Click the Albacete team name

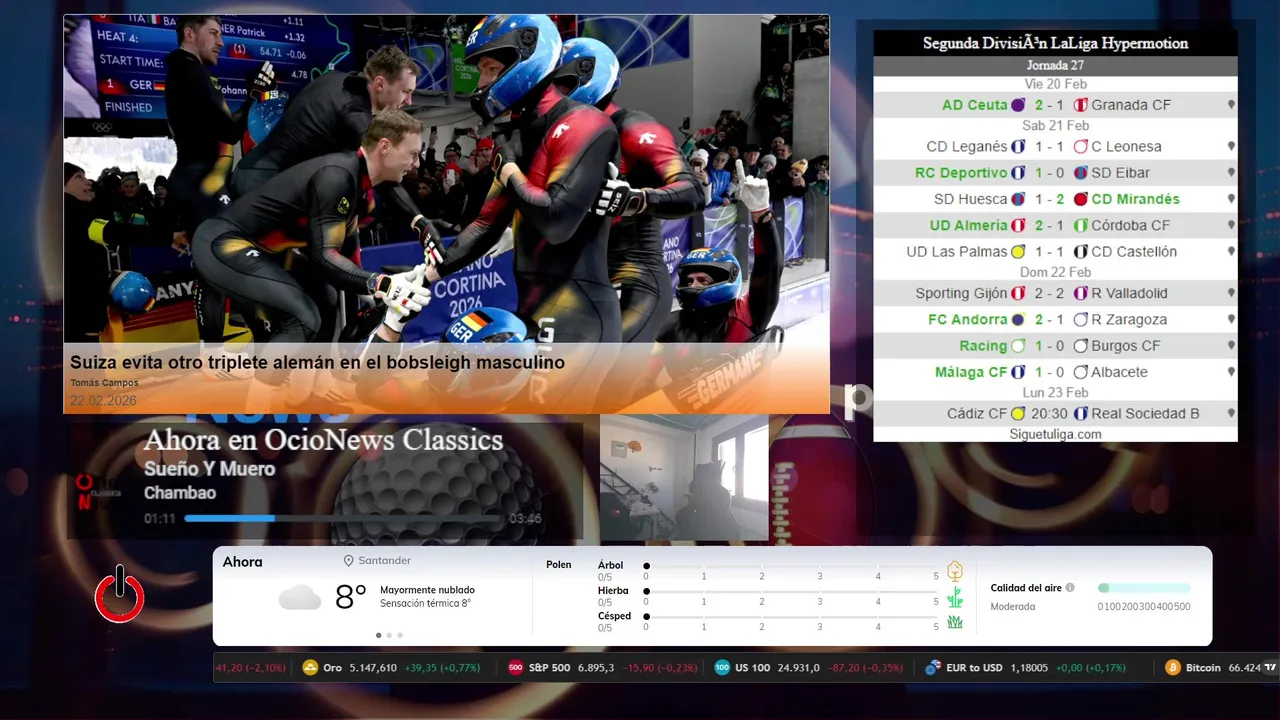pyautogui.click(x=1119, y=372)
